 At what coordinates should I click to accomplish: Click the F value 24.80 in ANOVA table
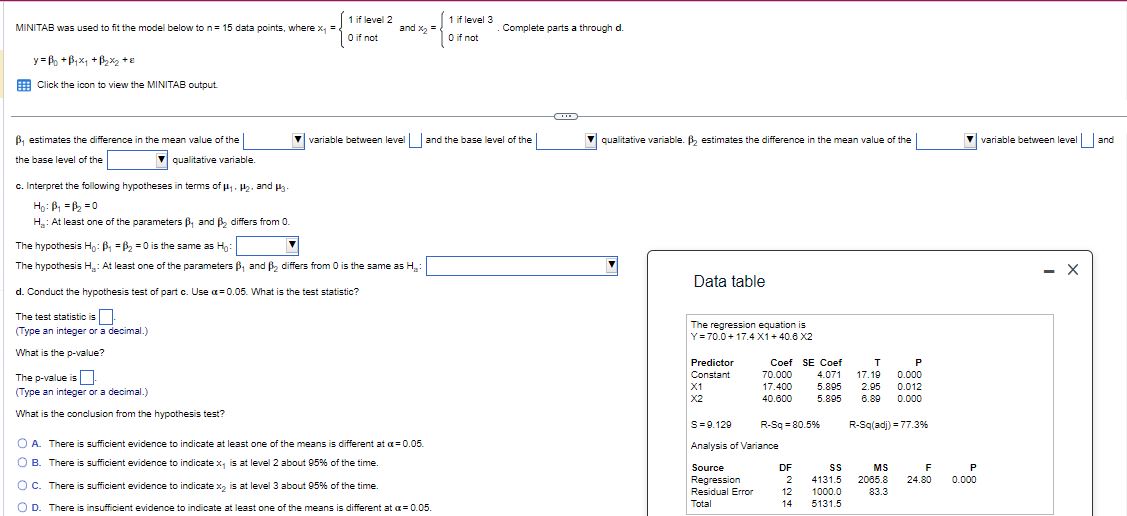click(919, 479)
